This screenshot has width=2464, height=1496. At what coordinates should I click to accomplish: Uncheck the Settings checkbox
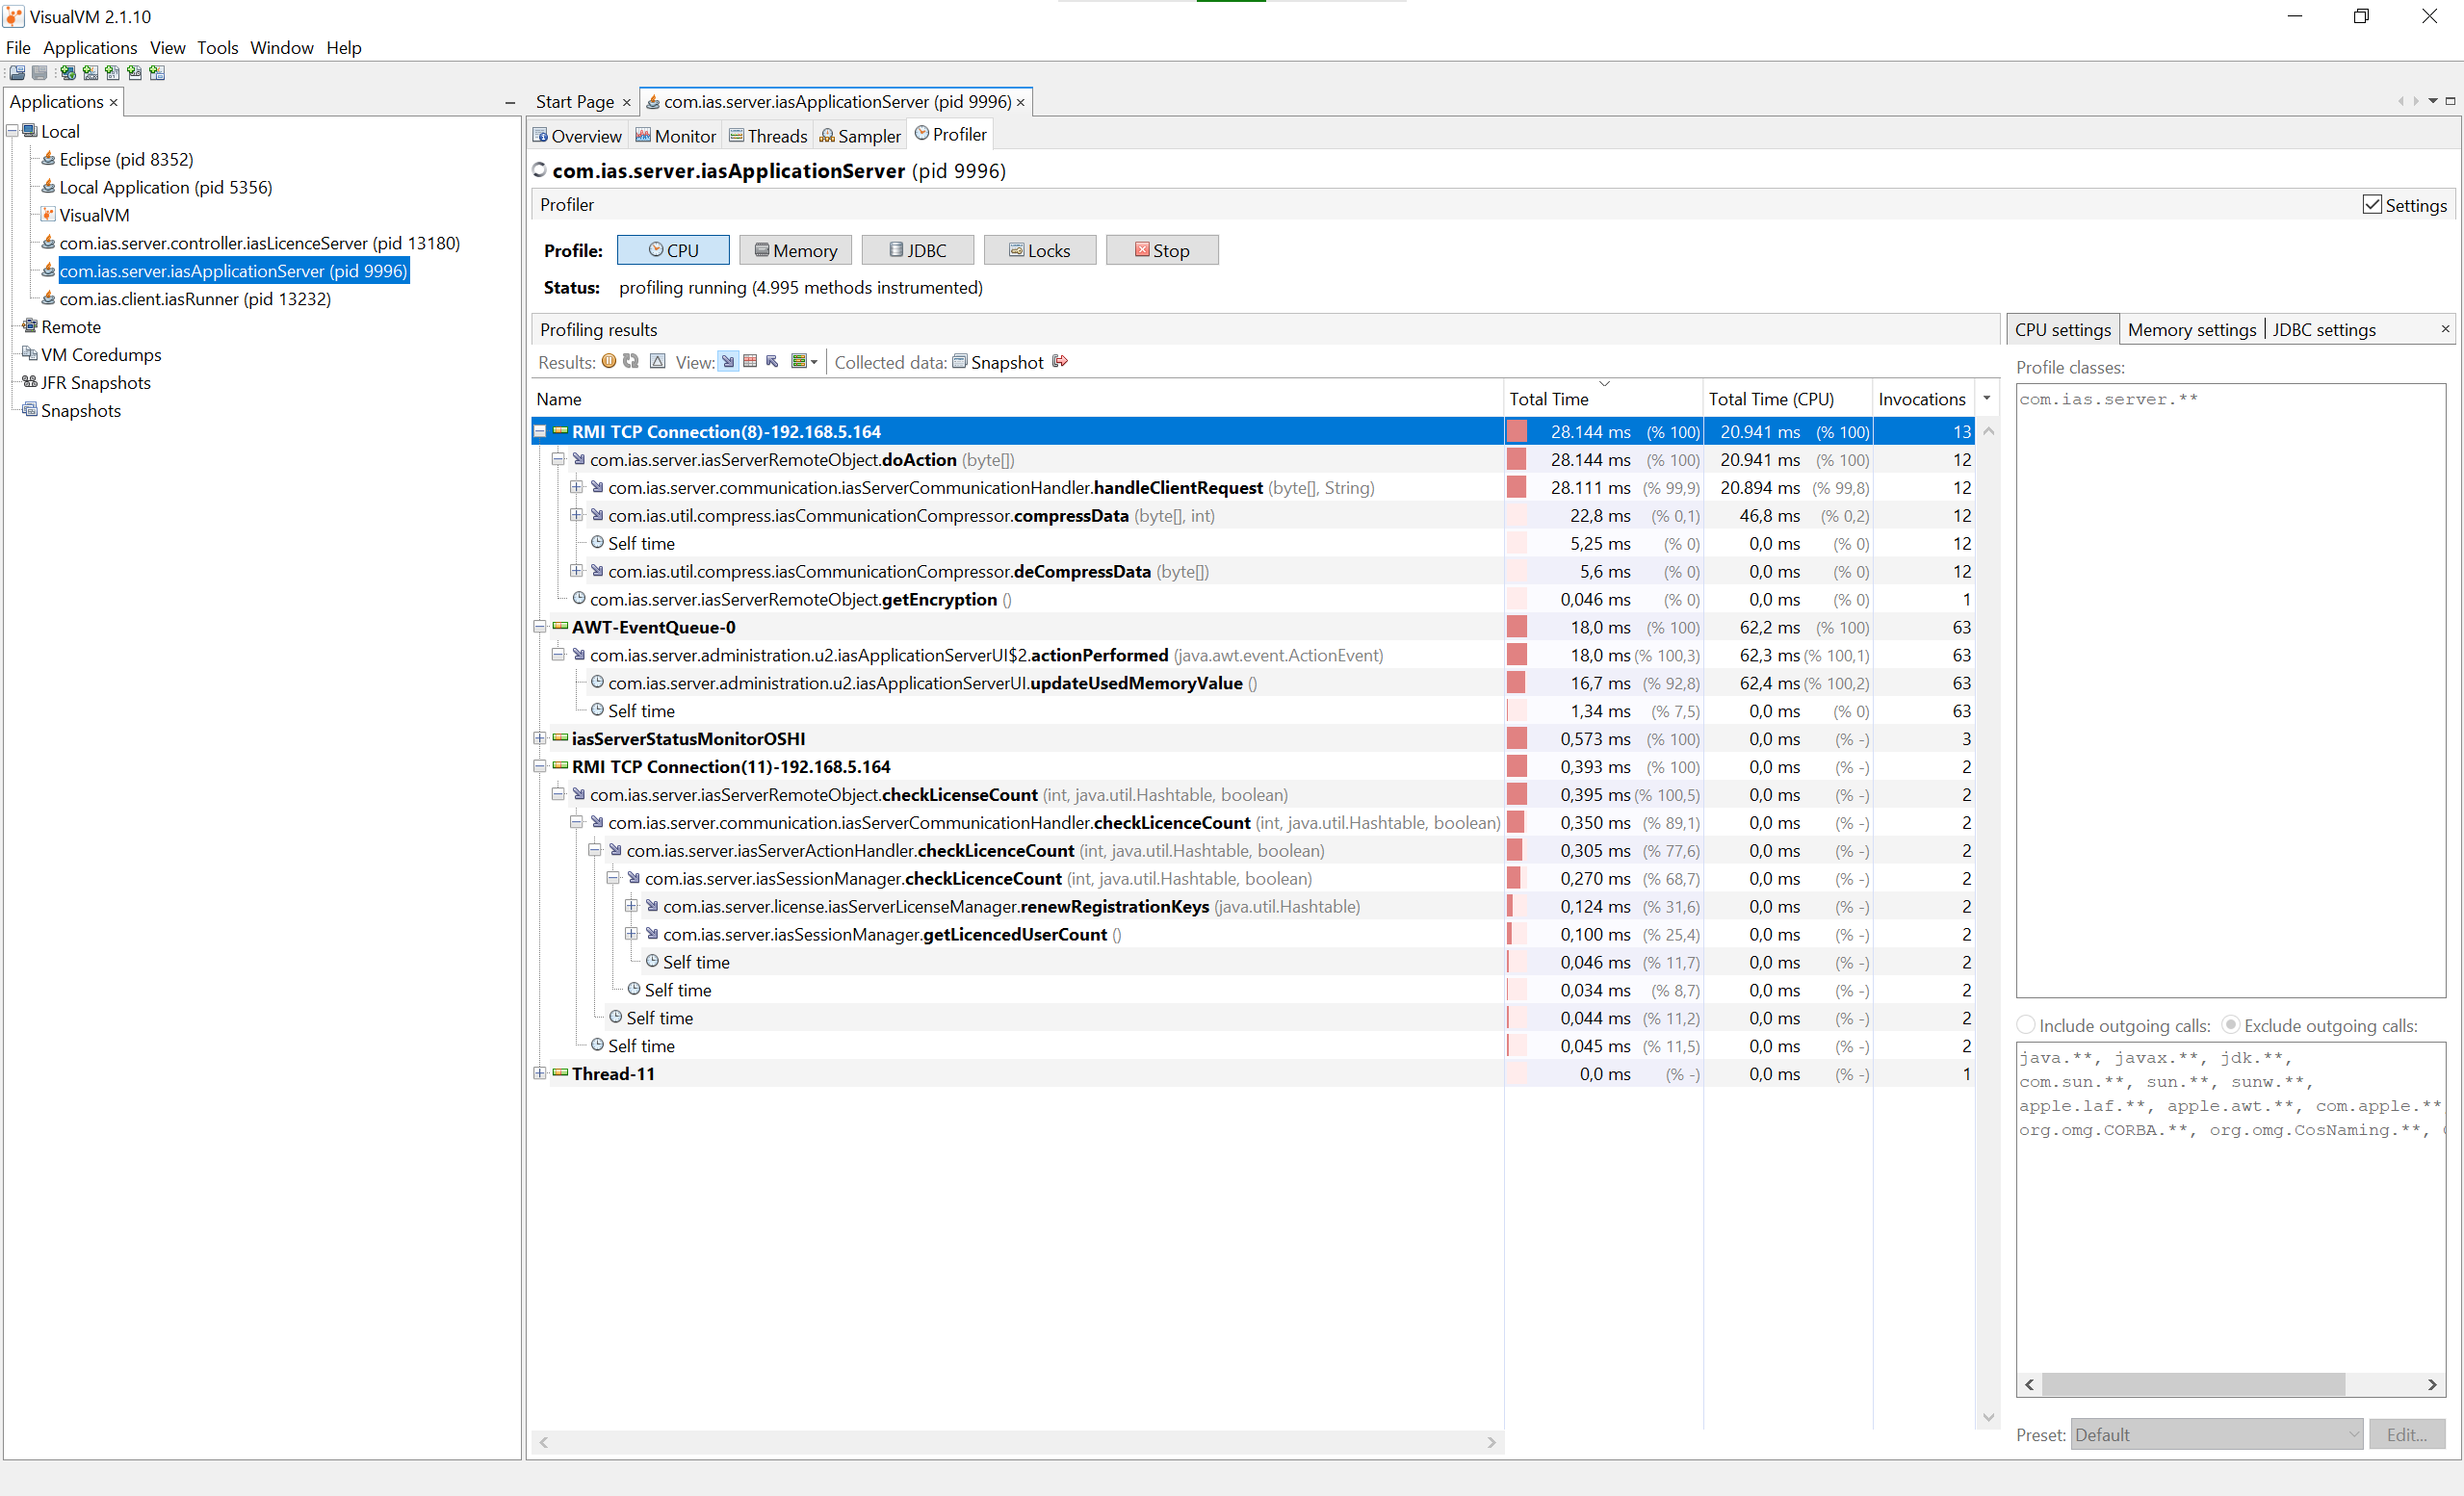2372,205
